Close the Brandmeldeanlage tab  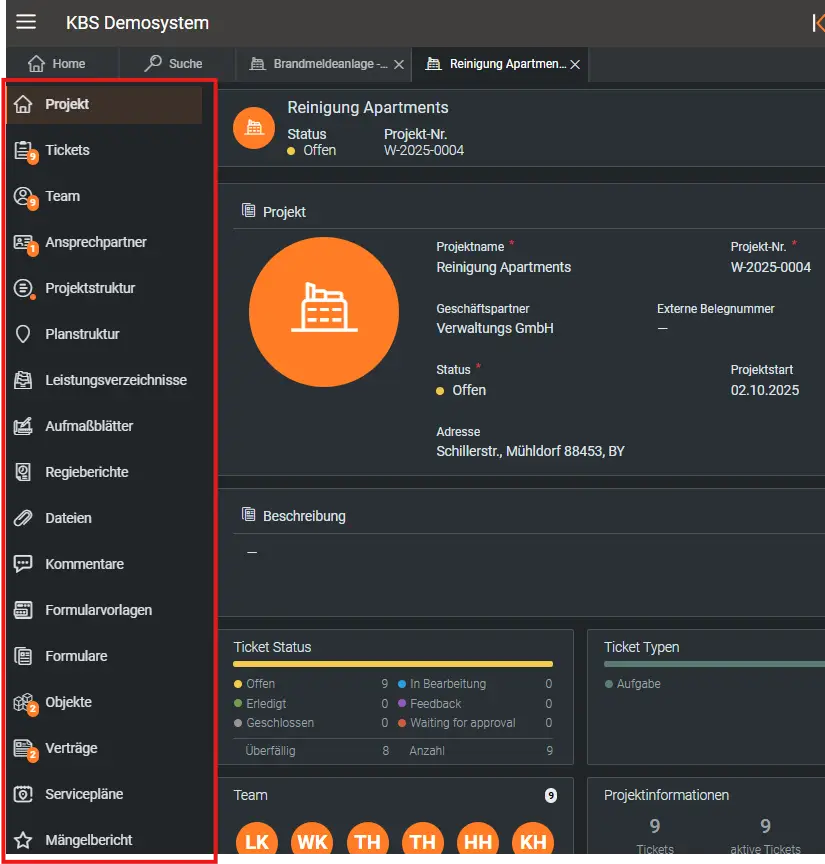pyautogui.click(x=399, y=64)
